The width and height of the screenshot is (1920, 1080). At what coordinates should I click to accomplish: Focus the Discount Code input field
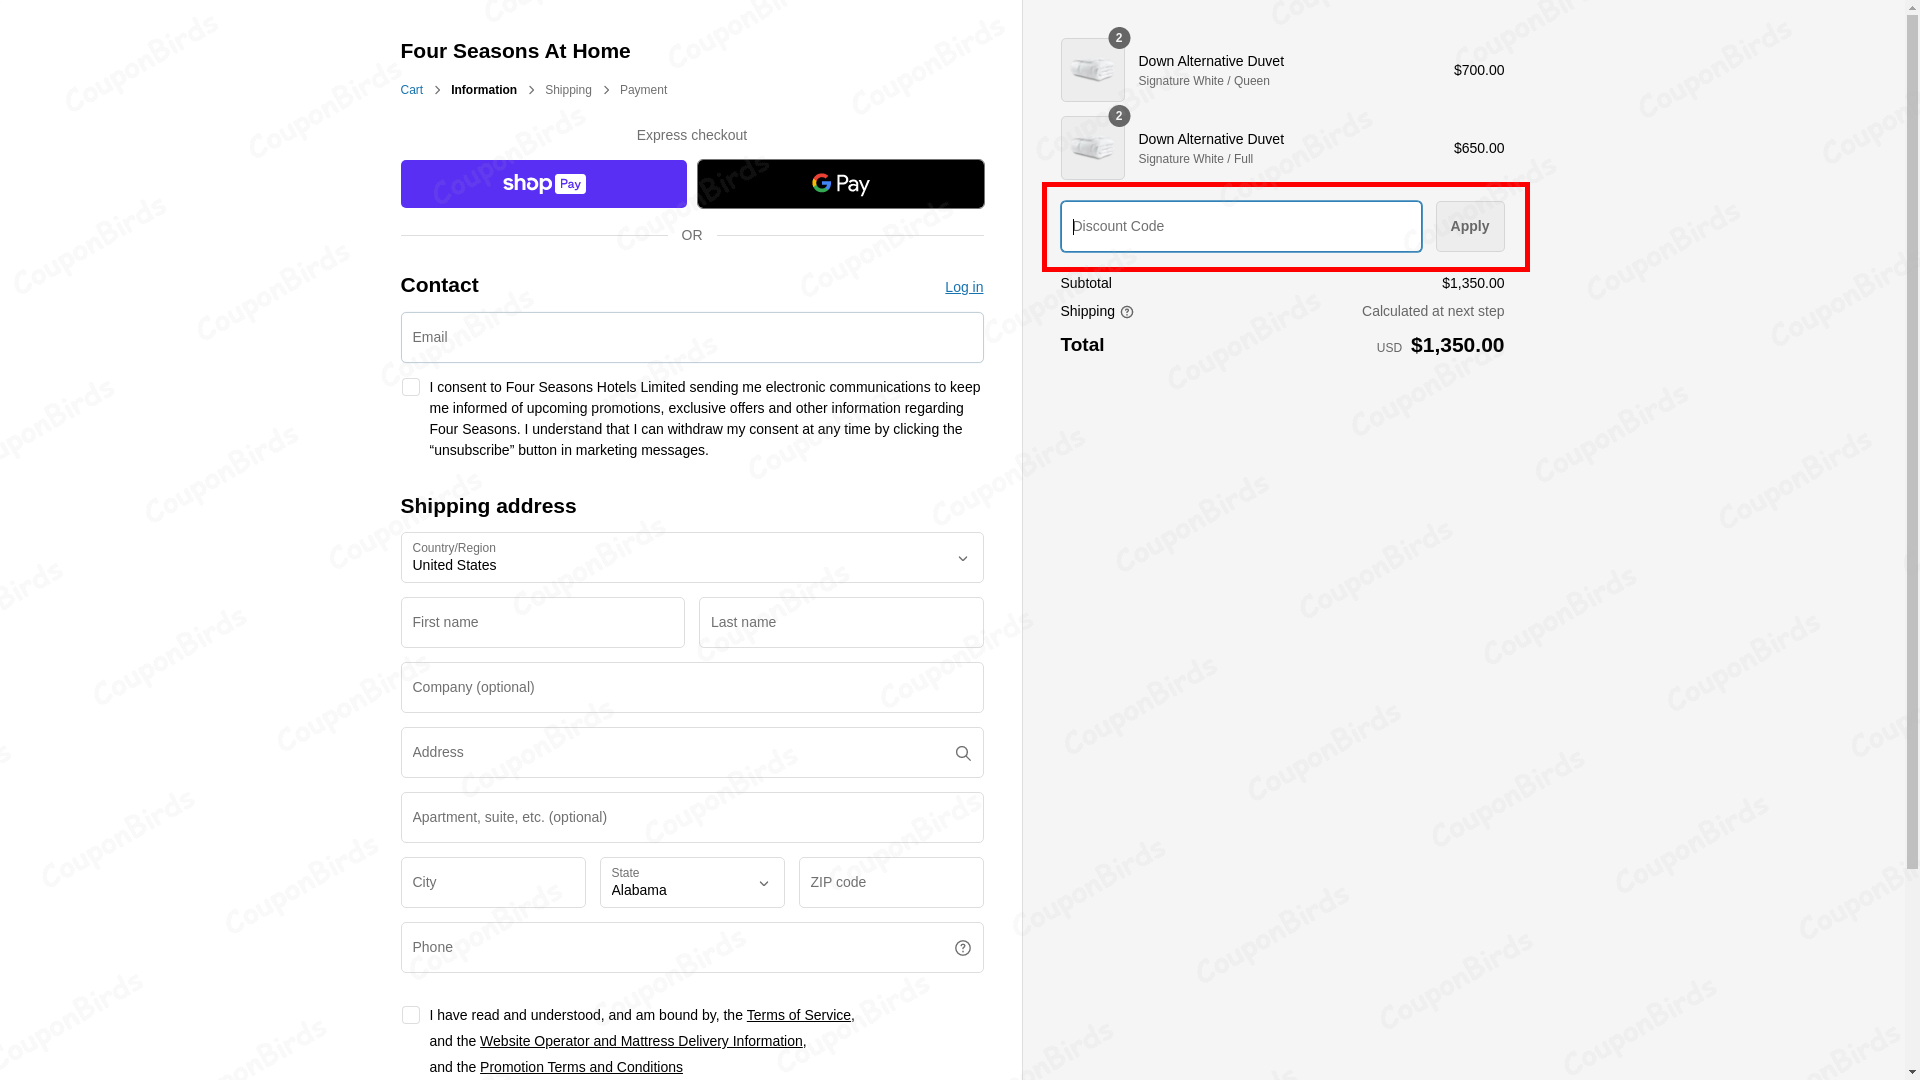click(1240, 226)
